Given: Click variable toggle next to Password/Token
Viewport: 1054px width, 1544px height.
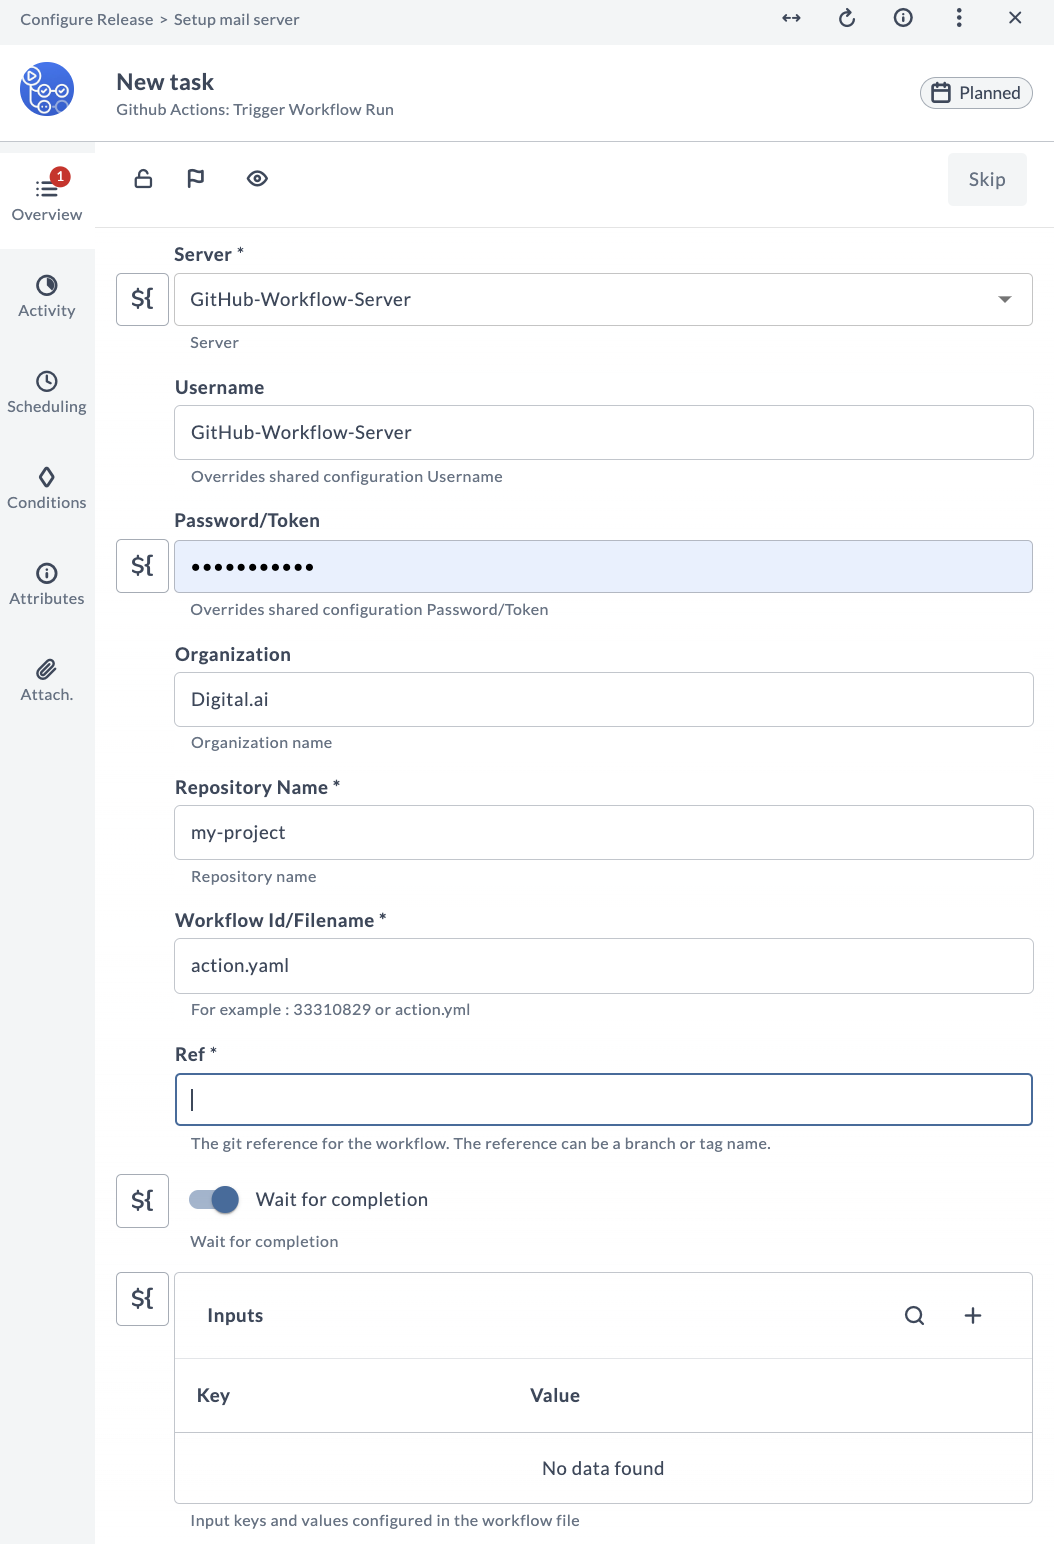Looking at the screenshot, I should (x=142, y=566).
